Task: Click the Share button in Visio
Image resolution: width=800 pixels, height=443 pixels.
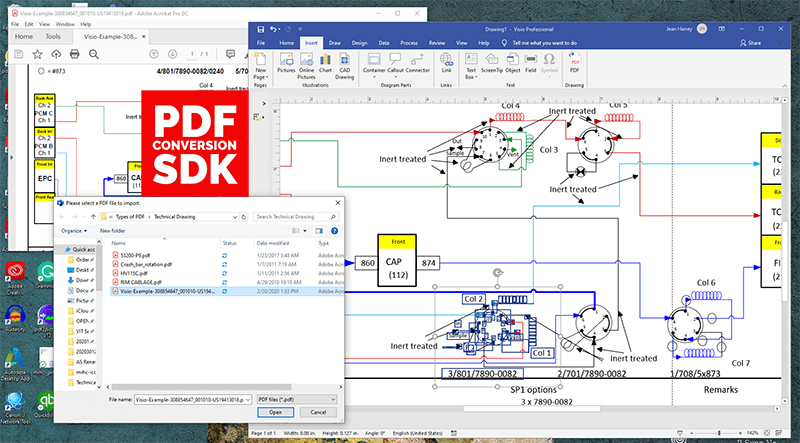Action: pyautogui.click(x=751, y=43)
